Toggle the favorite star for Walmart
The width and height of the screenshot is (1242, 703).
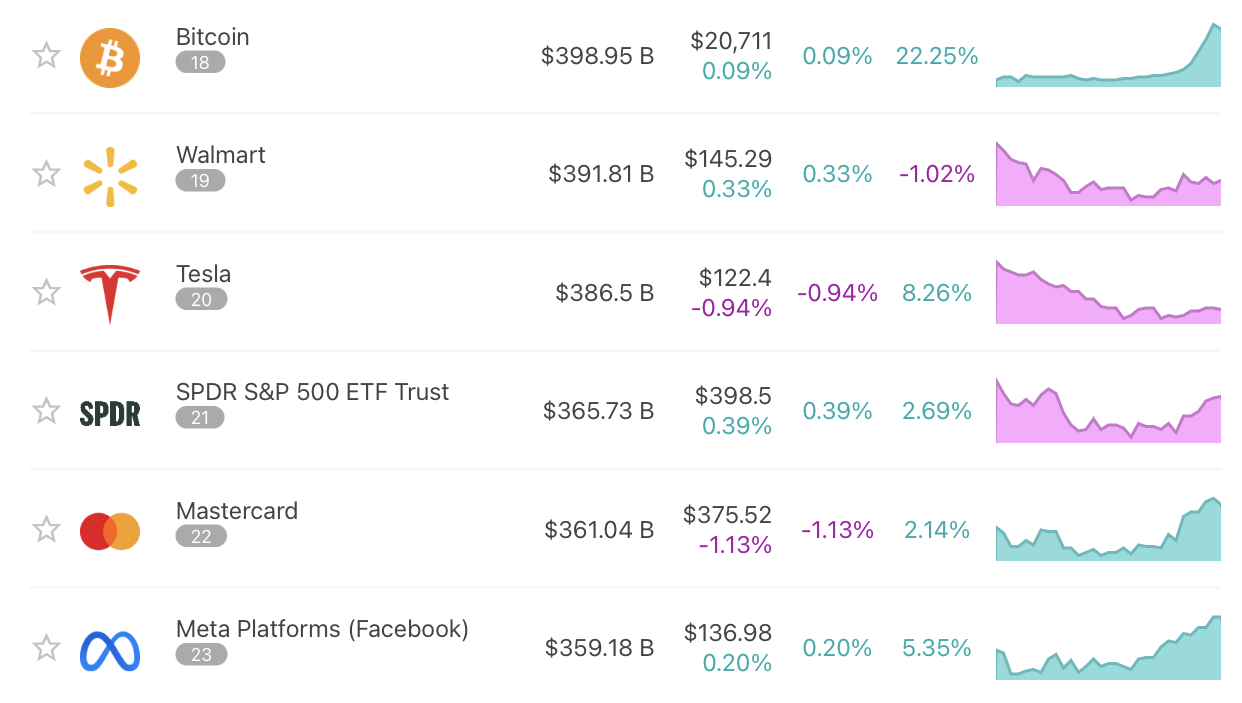47,174
